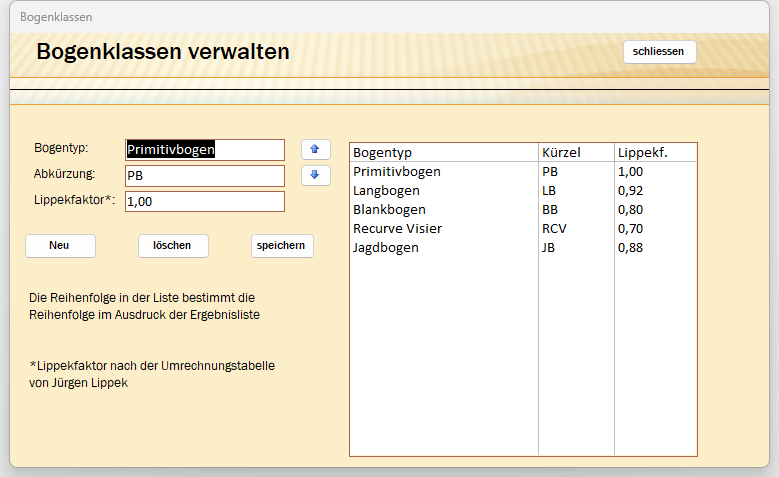
Task: Click the 0,92 factor cell
Action: tap(631, 190)
